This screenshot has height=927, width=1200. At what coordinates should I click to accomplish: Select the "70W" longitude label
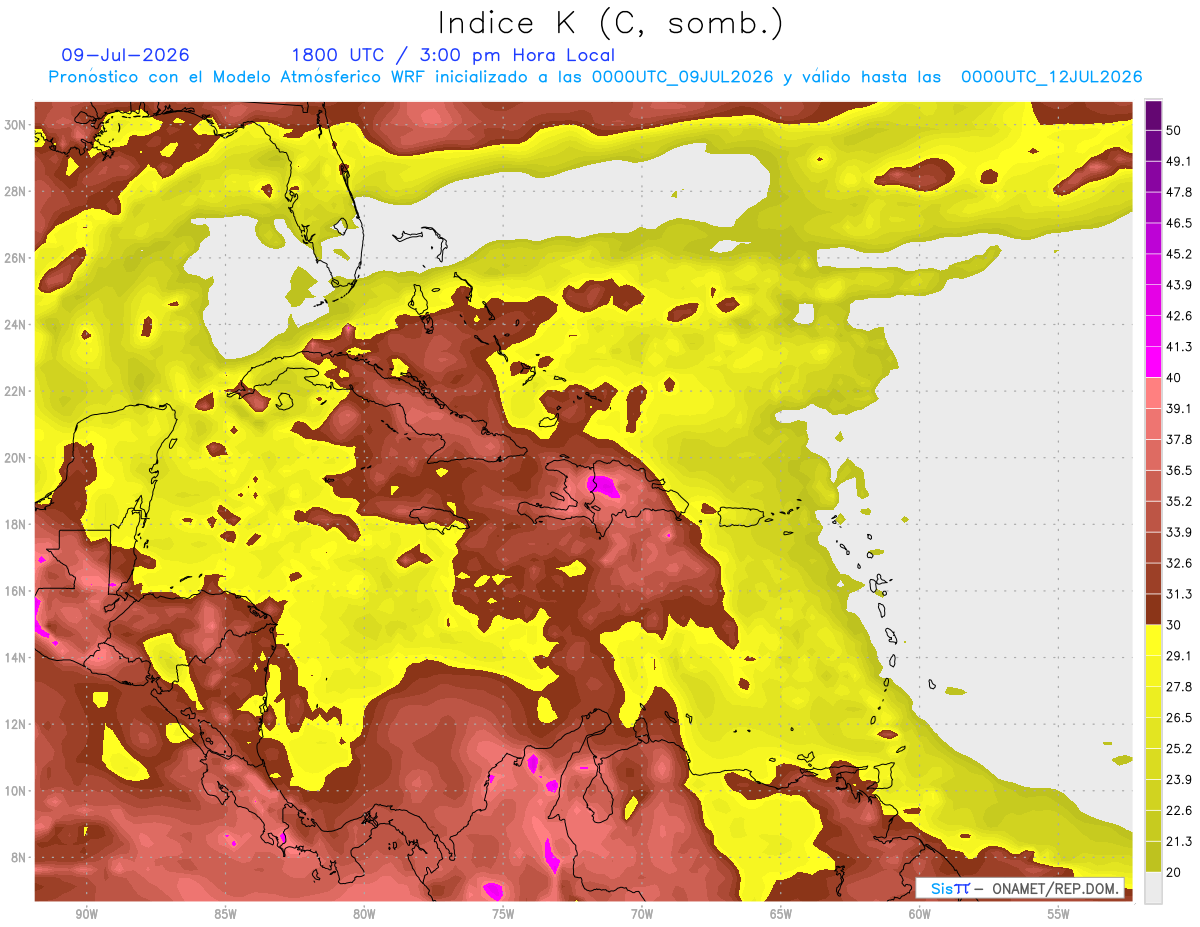(x=642, y=914)
